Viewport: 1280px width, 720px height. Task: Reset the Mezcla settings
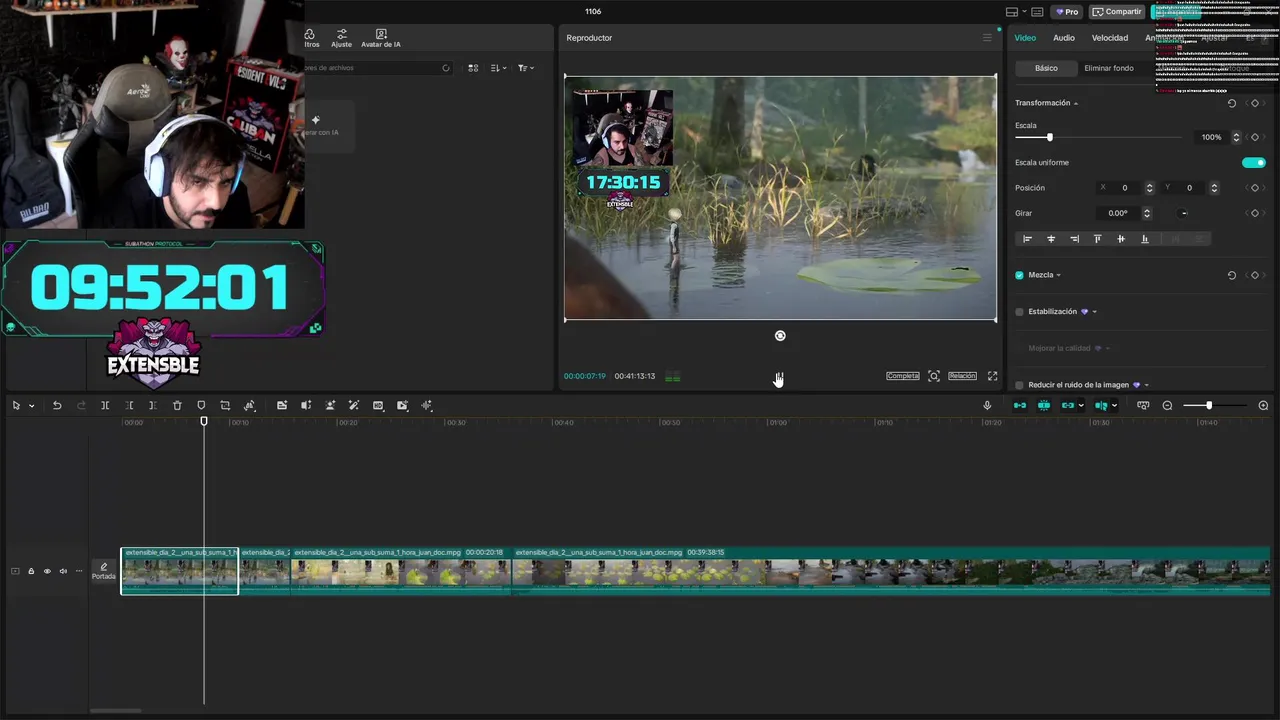(1232, 275)
